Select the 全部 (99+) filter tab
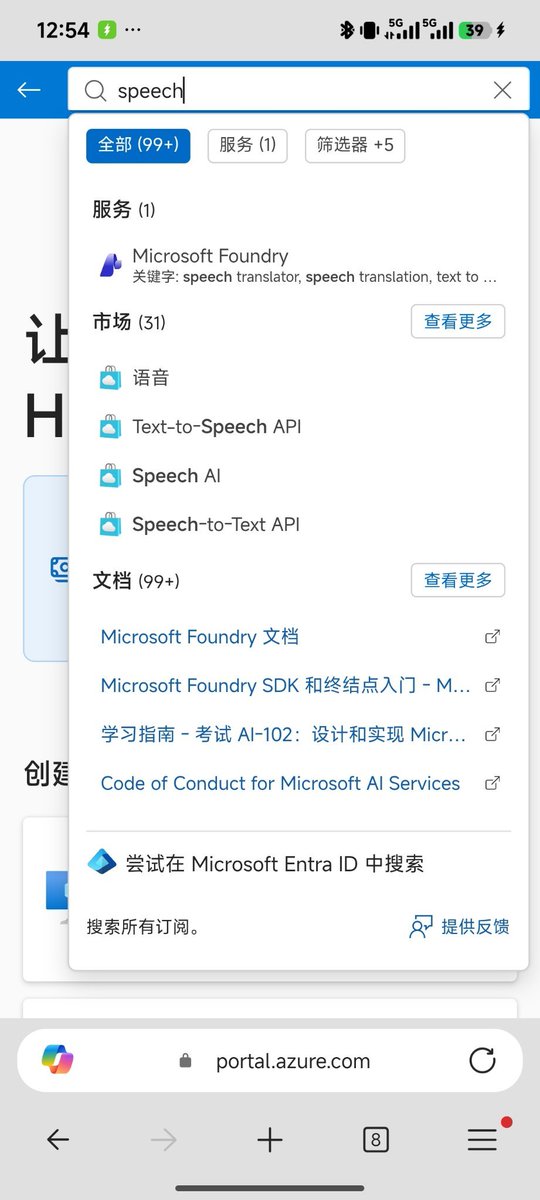The width and height of the screenshot is (540, 1200). [x=138, y=145]
